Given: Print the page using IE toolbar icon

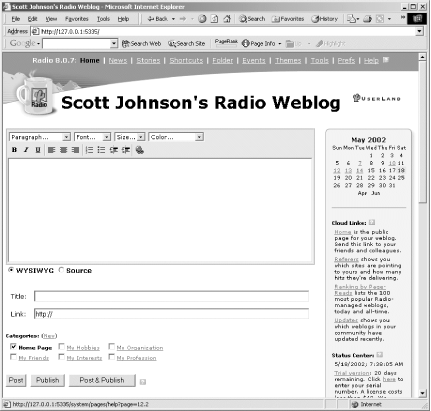Looking at the screenshot, I should click(x=367, y=19).
